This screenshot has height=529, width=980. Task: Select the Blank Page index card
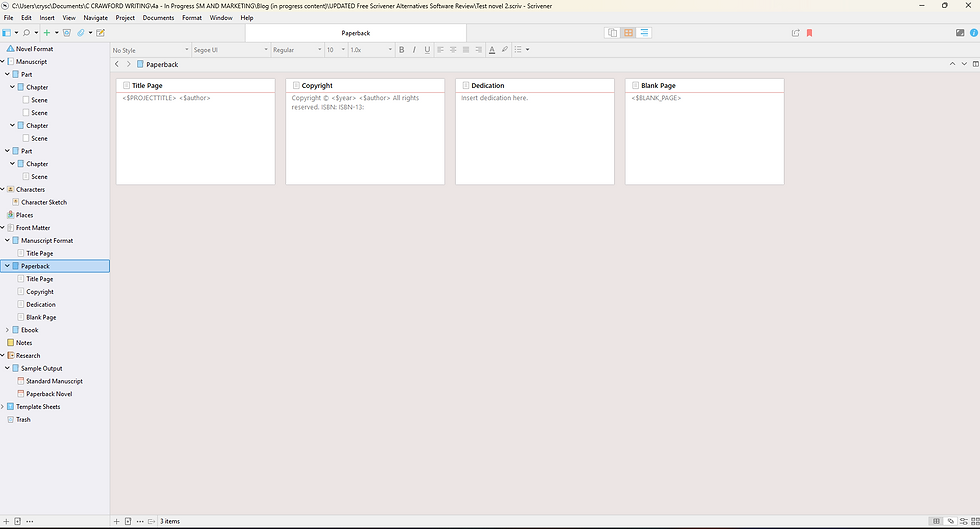[x=704, y=131]
